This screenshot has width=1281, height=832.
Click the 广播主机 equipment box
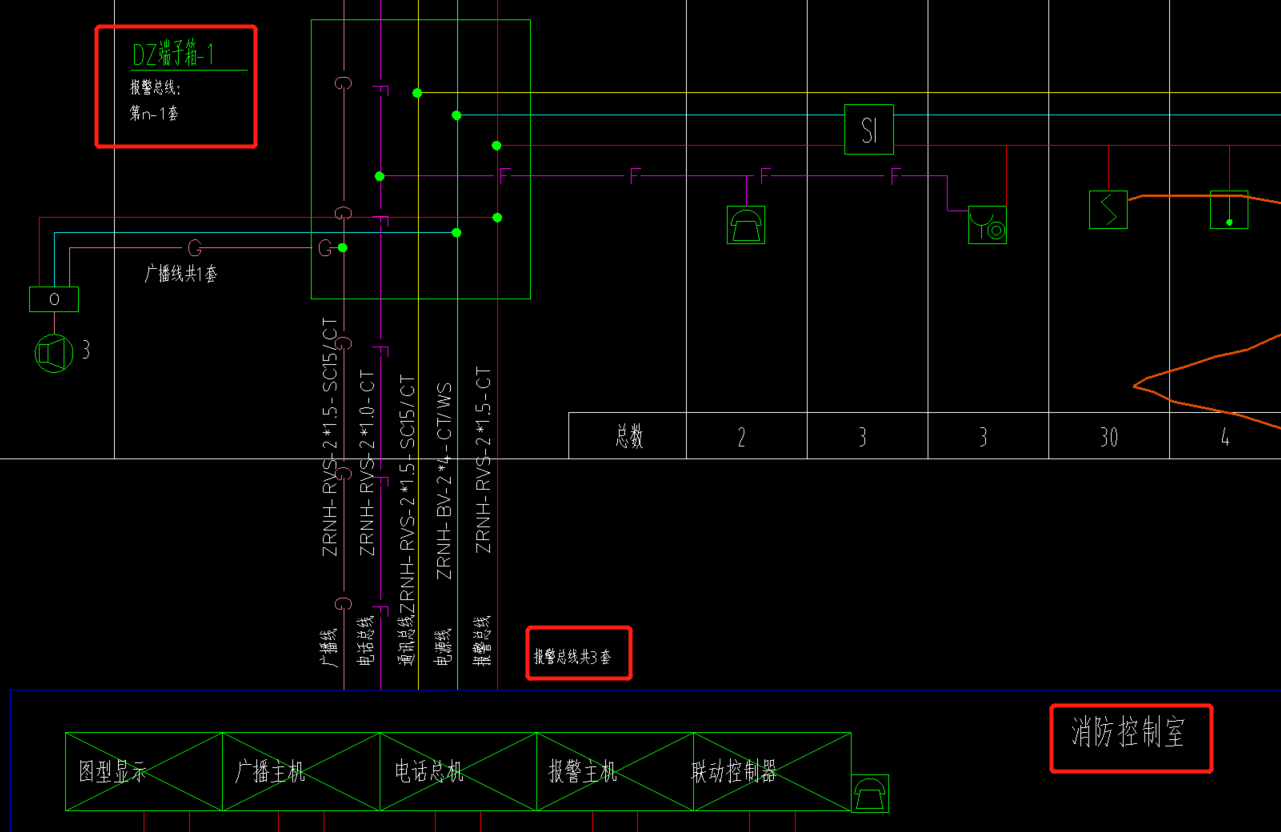coord(301,772)
